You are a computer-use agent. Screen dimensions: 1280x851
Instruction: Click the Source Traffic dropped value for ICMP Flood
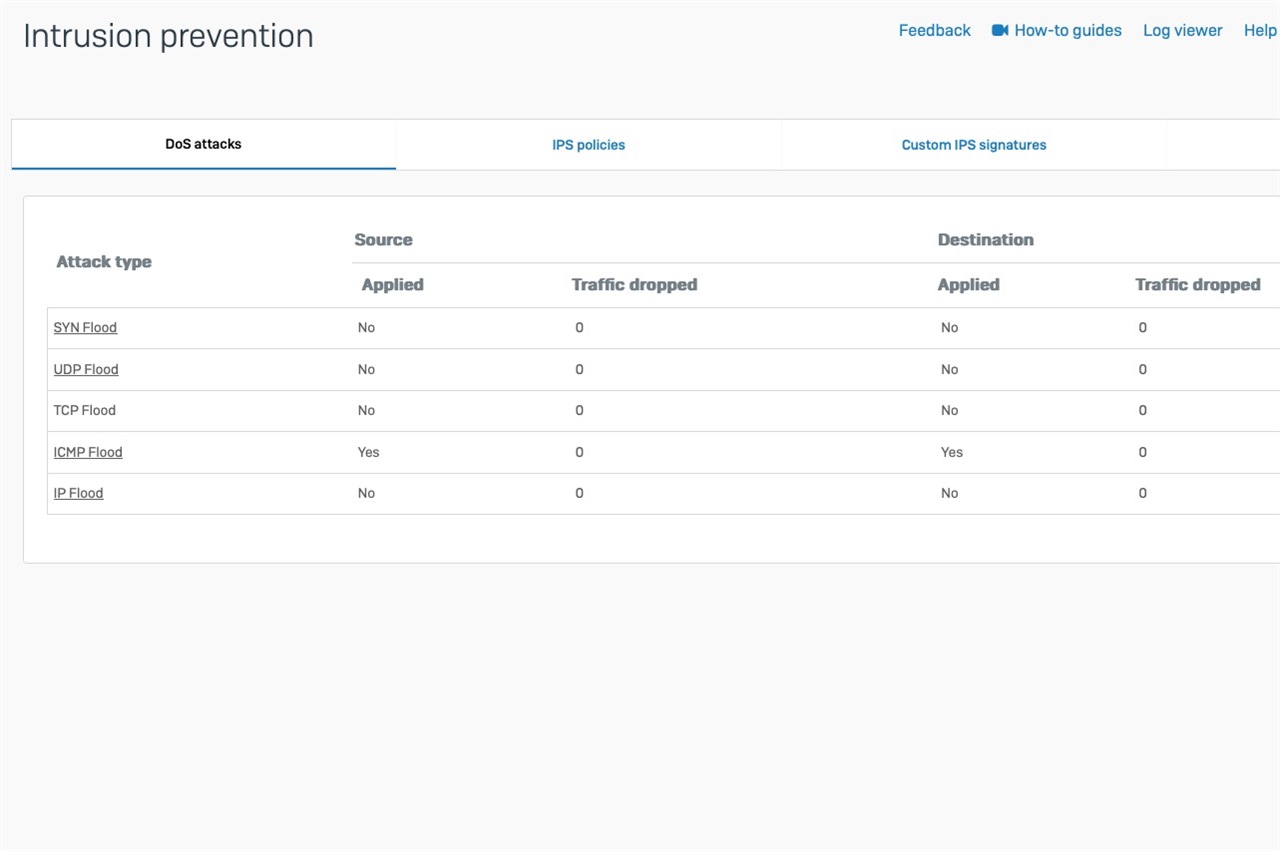(579, 452)
